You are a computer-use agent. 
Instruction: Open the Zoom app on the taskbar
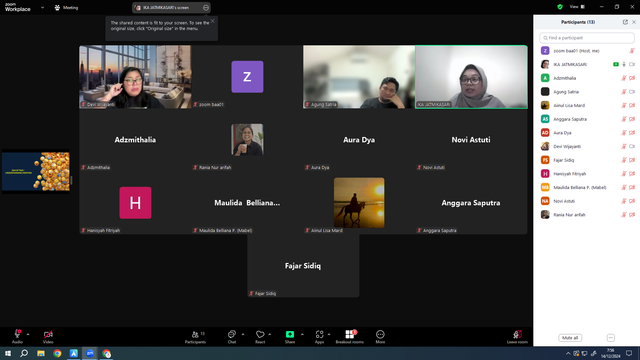pos(90,353)
